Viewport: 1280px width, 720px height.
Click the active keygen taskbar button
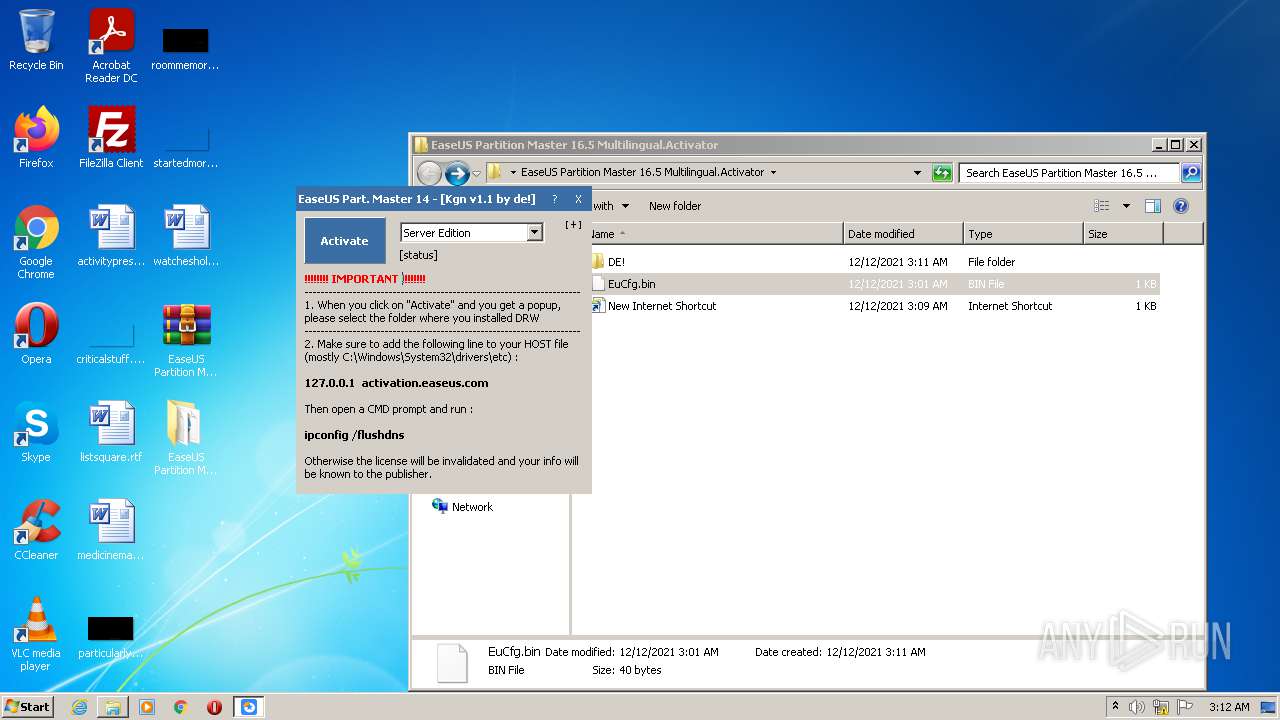coord(249,707)
